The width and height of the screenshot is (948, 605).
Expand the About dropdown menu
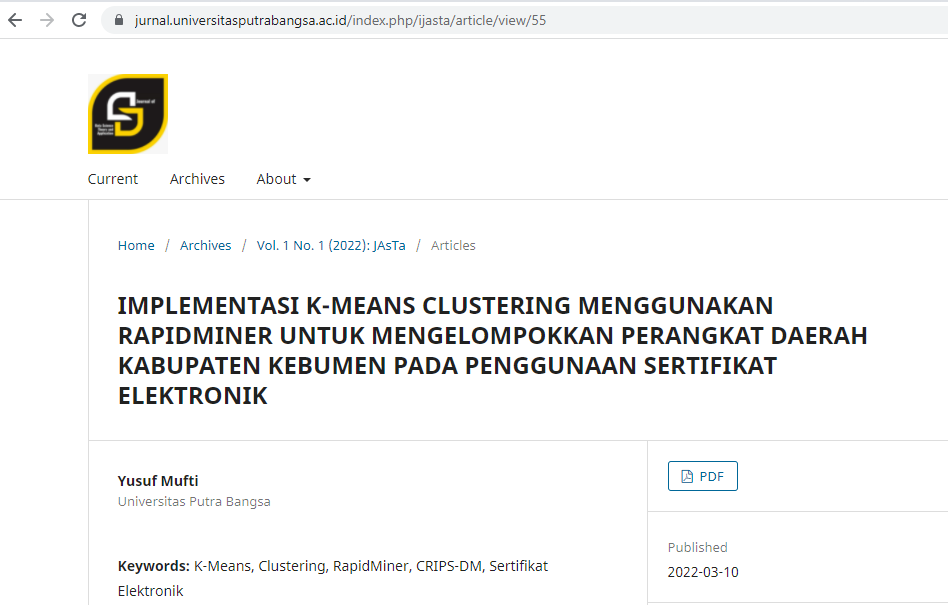(x=283, y=179)
